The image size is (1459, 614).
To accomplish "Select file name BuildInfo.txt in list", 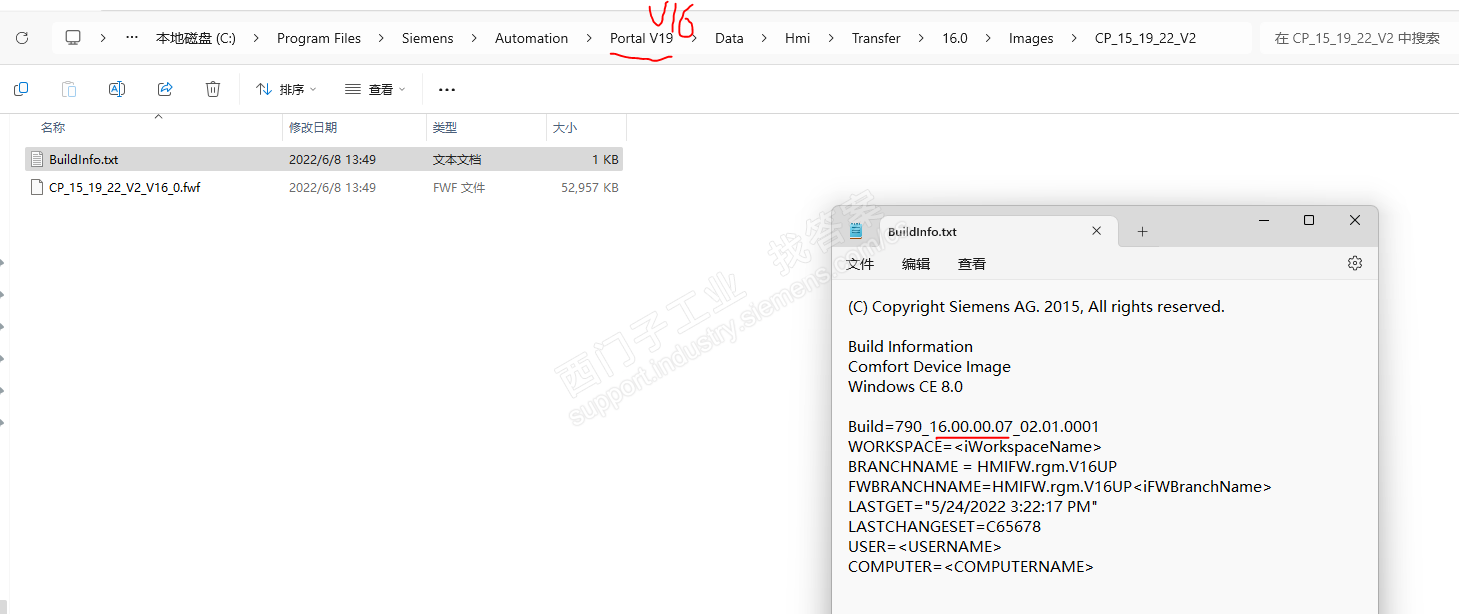I will 83,159.
